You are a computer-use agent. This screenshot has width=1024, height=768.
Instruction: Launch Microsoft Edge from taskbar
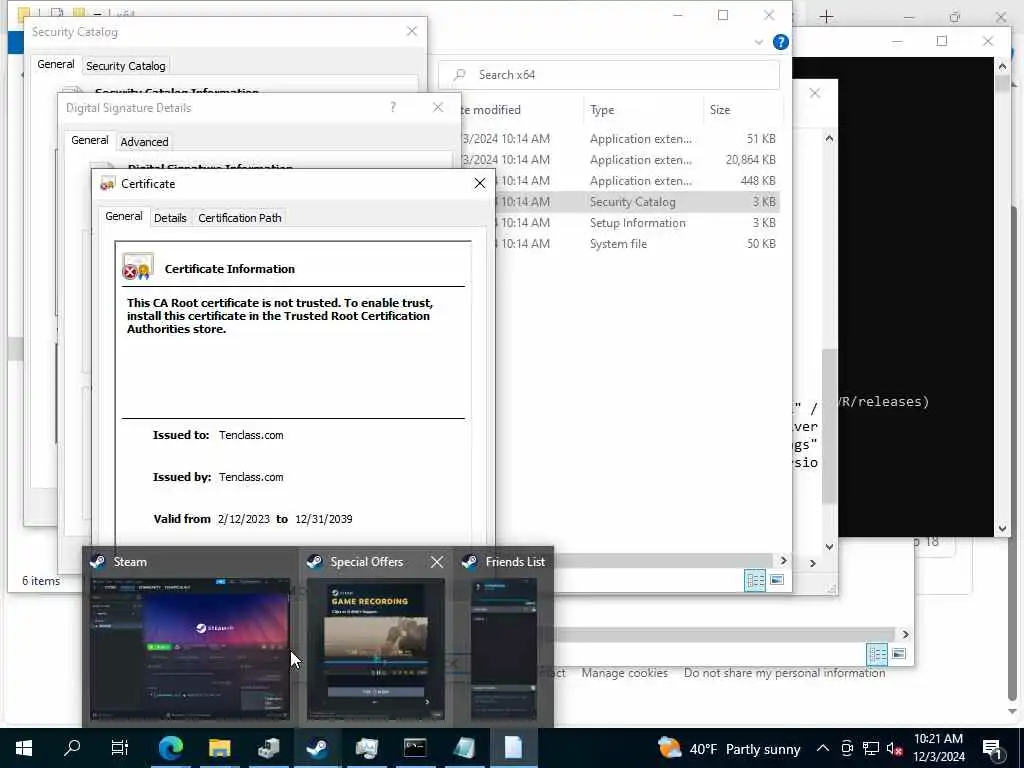pos(170,747)
